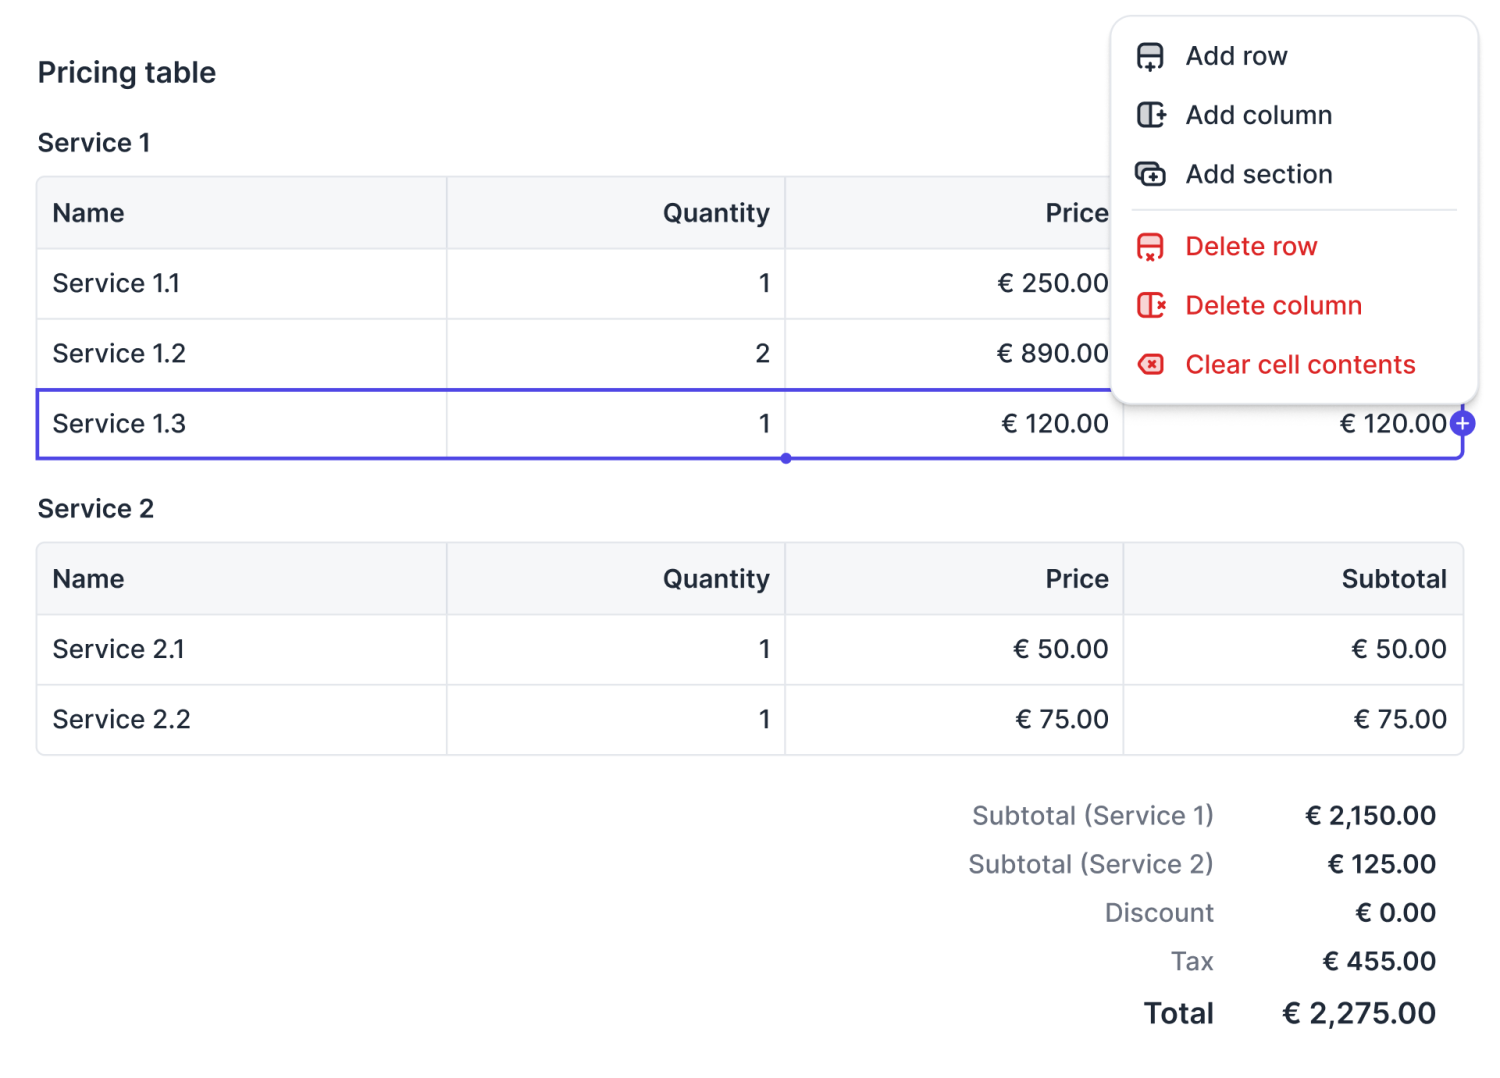
Task: Click the Pricing table title
Action: click(127, 73)
